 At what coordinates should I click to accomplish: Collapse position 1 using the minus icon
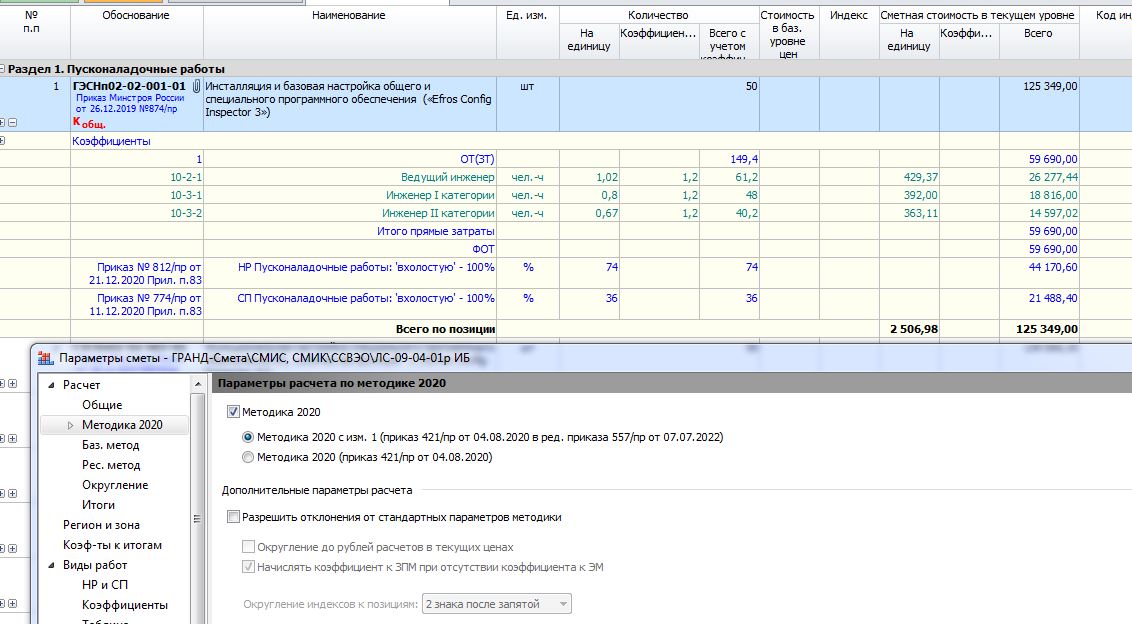point(12,123)
